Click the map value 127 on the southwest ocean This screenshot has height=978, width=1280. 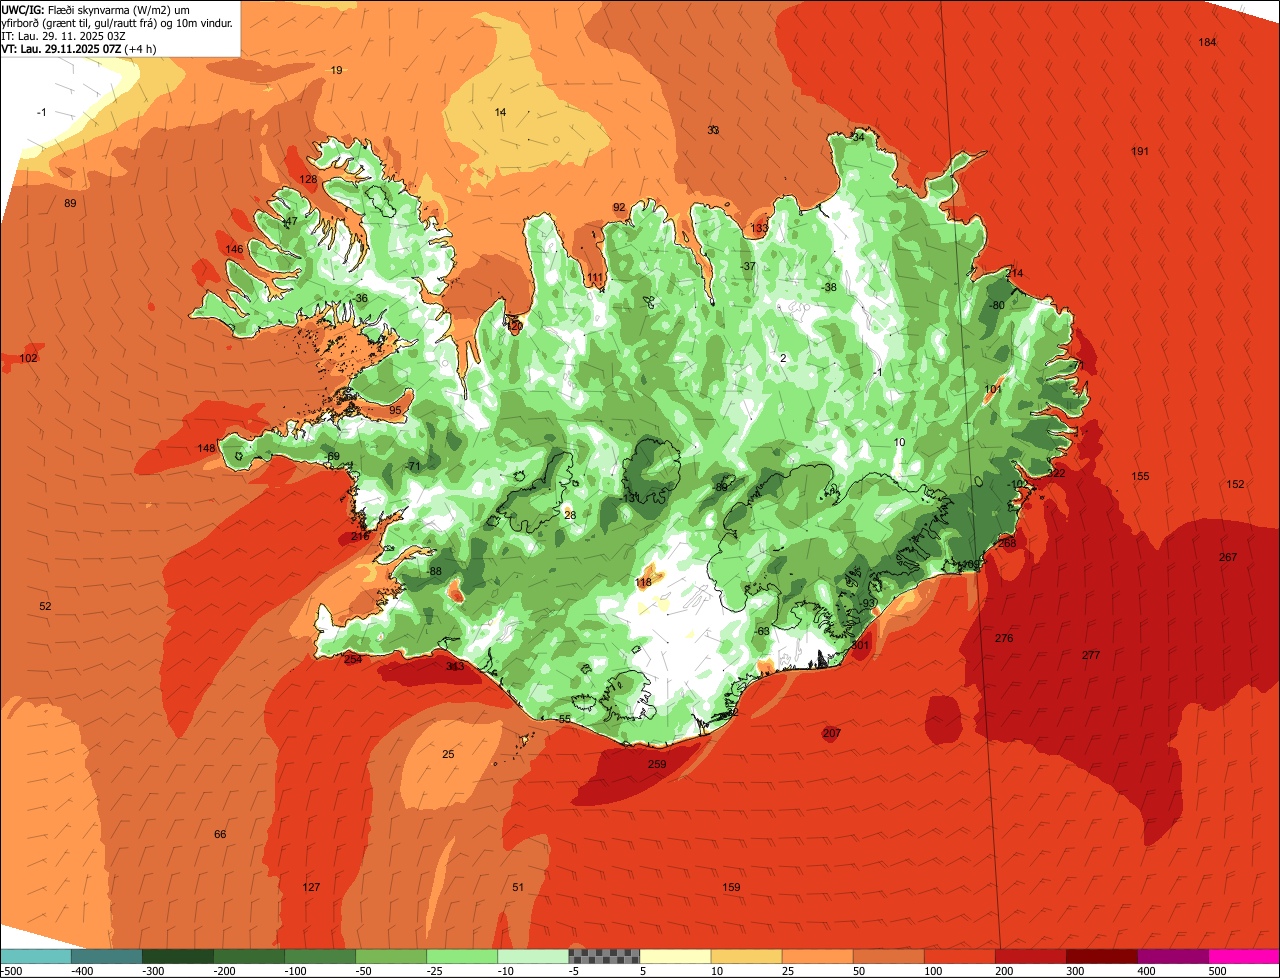pos(311,887)
